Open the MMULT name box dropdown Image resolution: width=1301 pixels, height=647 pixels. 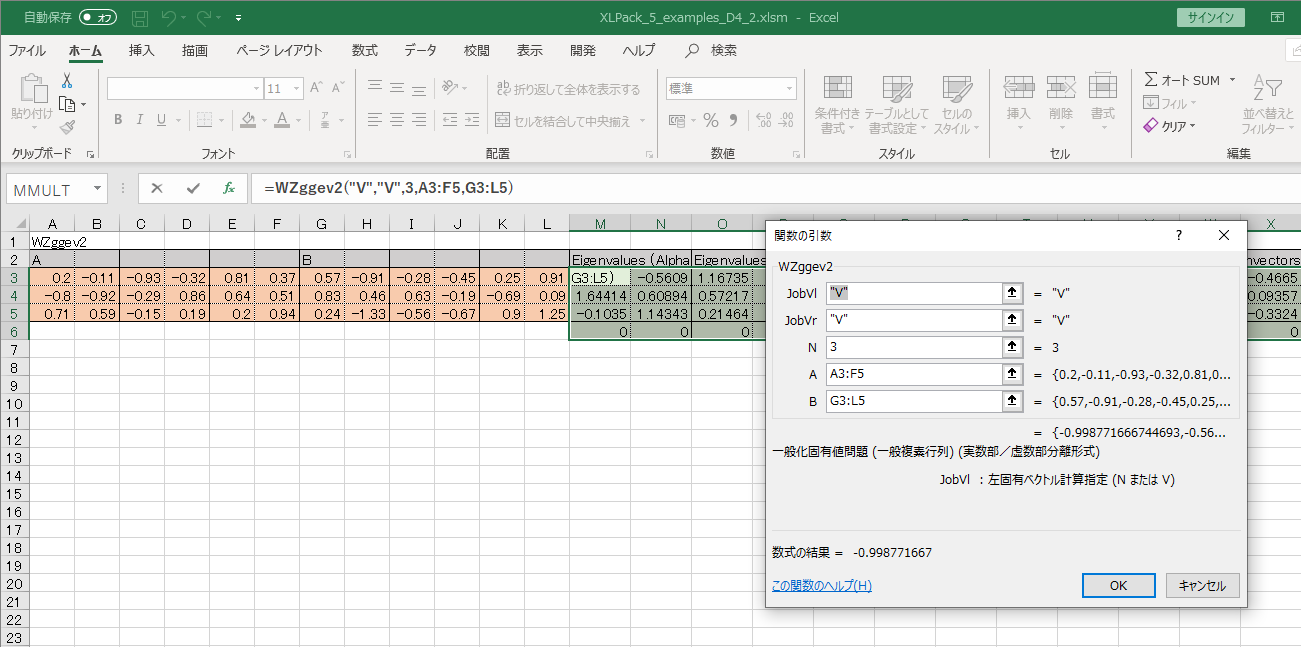[x=97, y=188]
